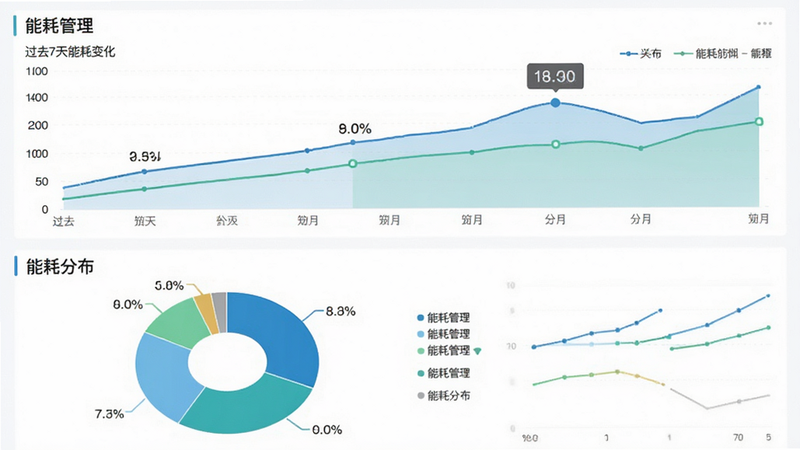Click the last blue point of the small line chart
Screen dimensions: 800x450
point(768,295)
